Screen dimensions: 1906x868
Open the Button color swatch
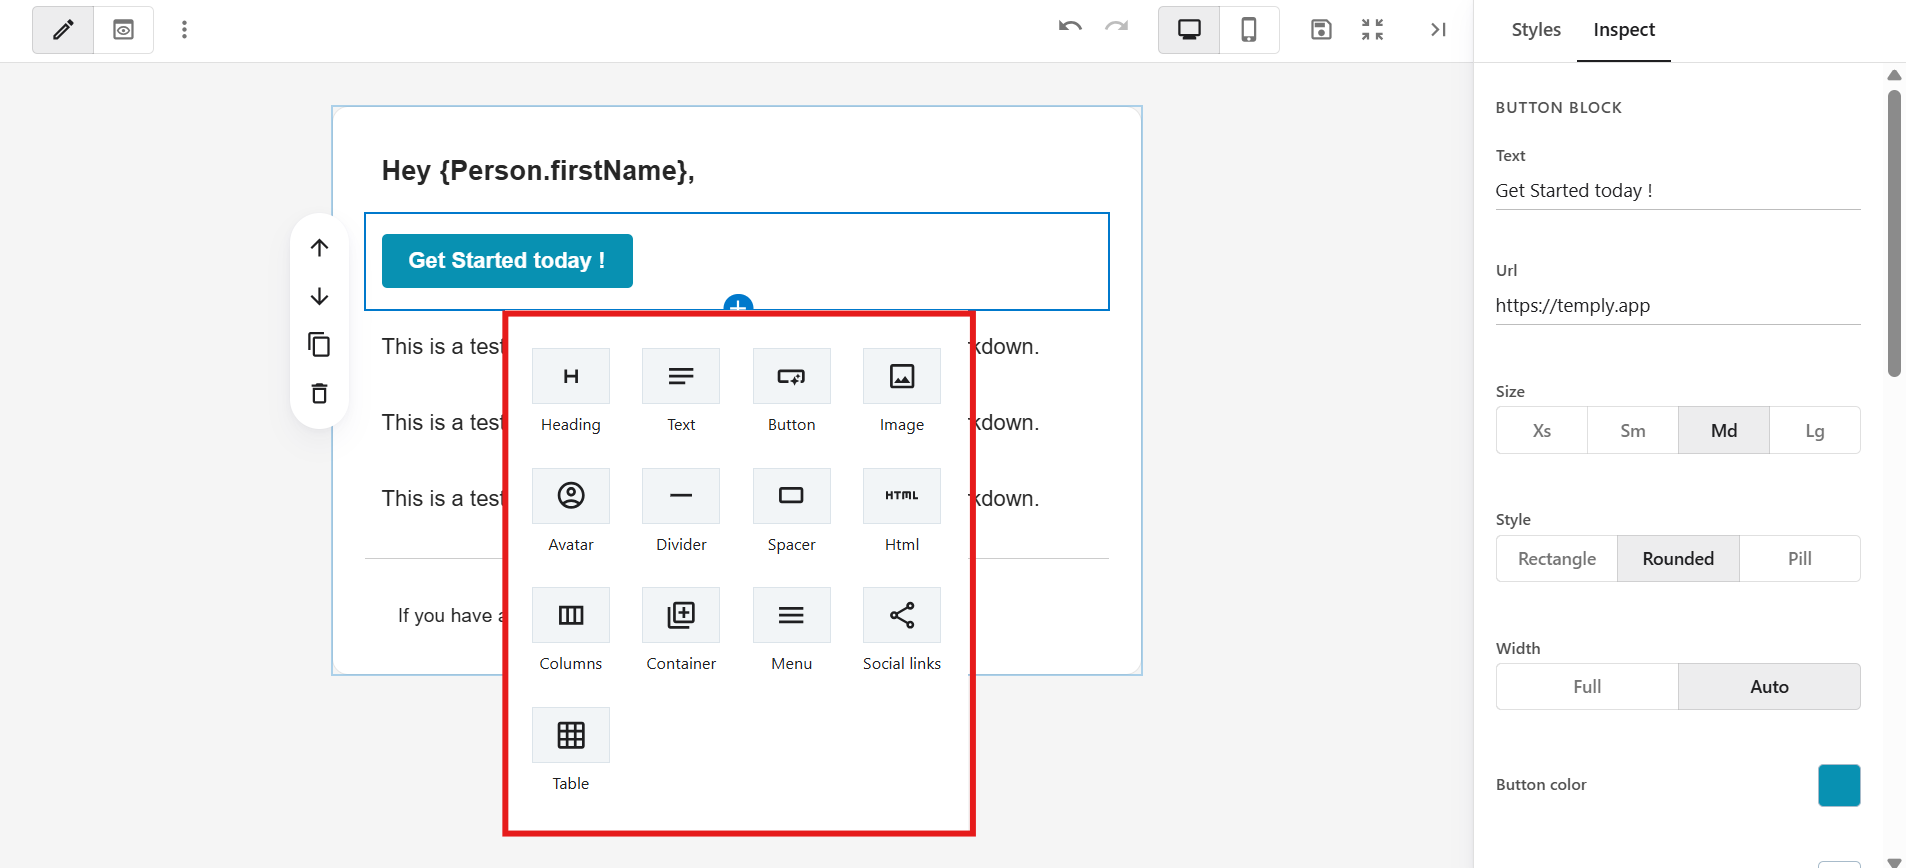1839,785
